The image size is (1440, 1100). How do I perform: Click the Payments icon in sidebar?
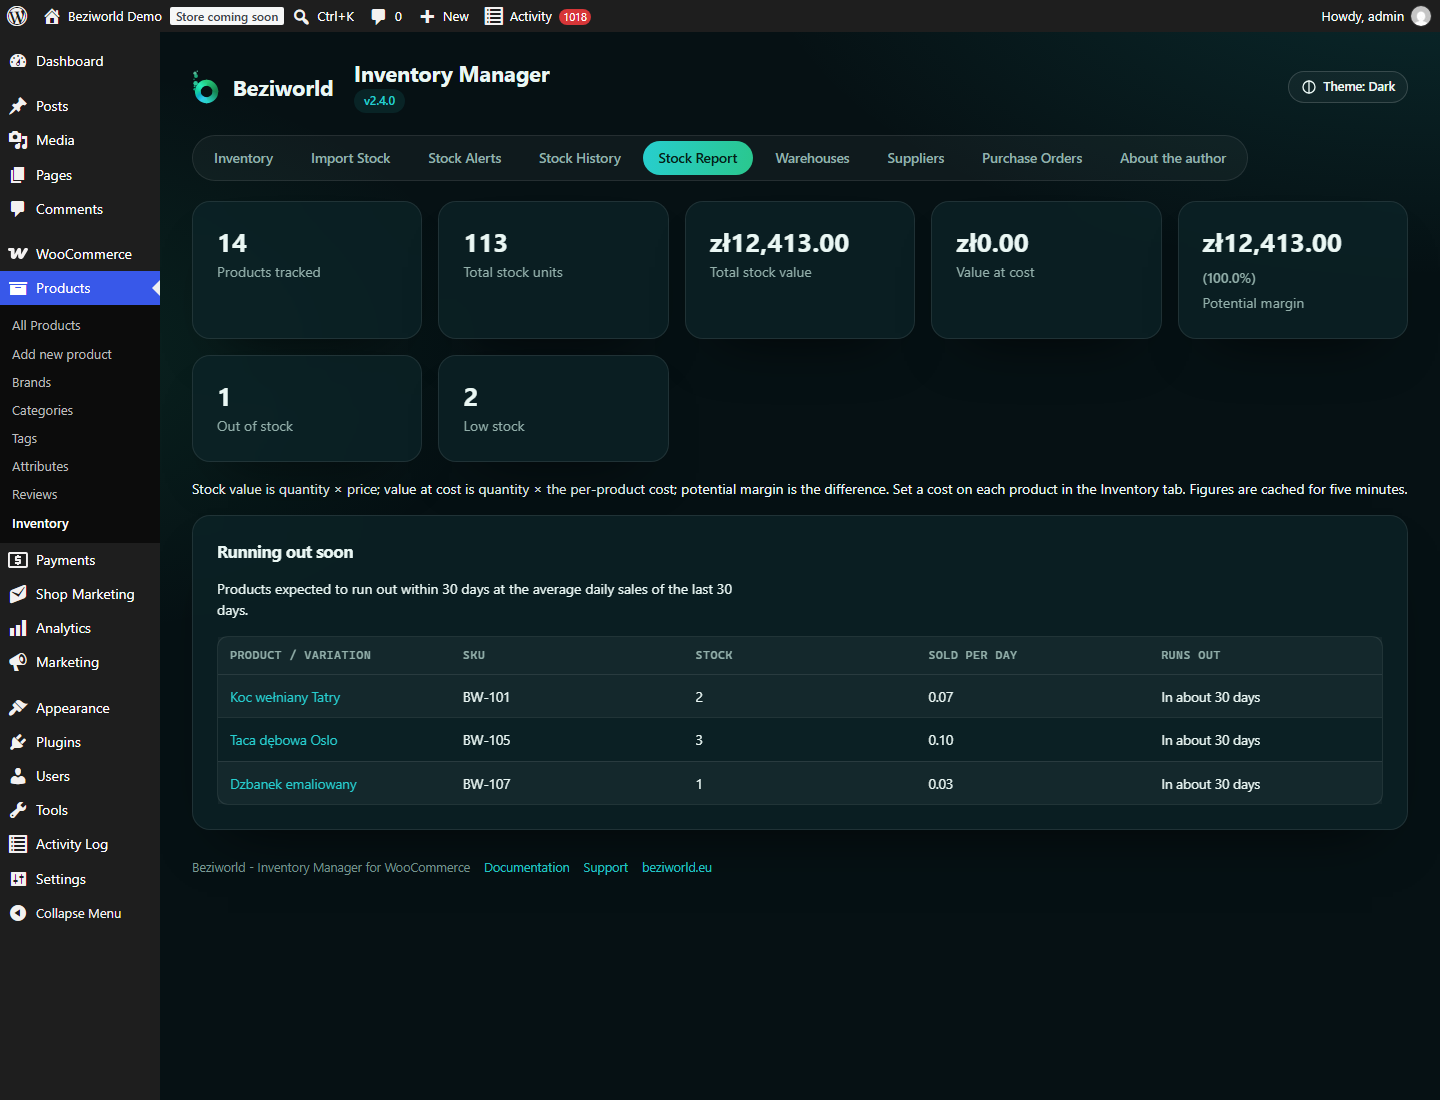coord(18,560)
